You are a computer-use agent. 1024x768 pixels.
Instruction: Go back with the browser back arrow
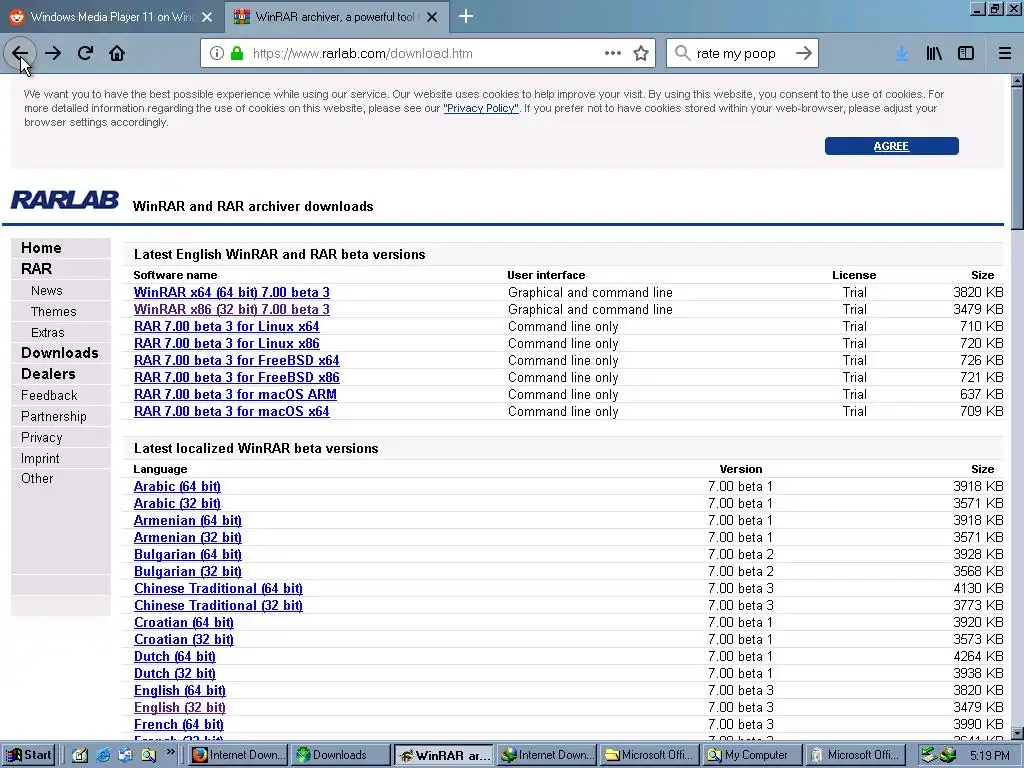coord(20,54)
